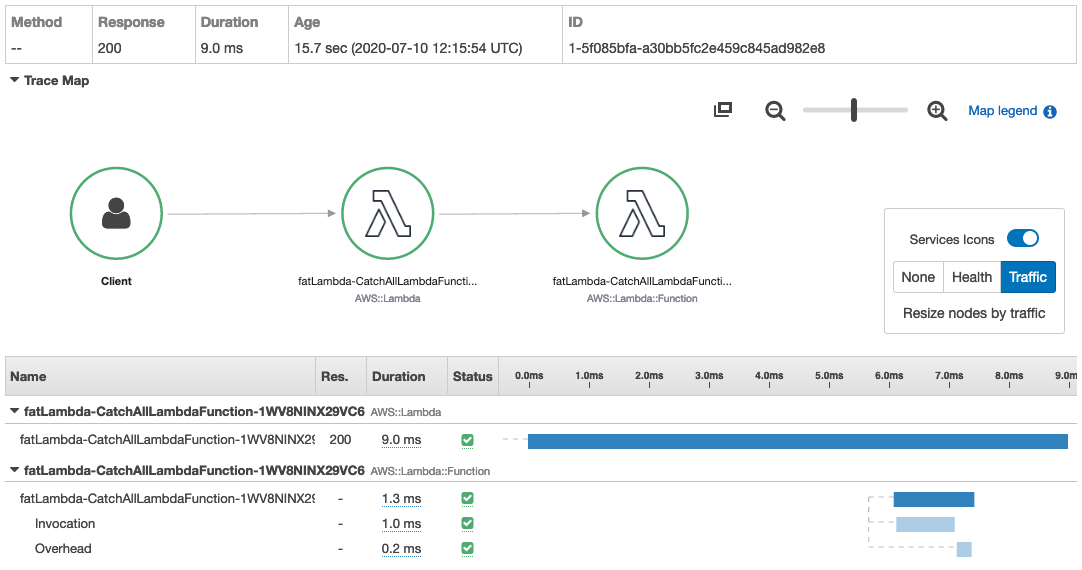
Task: Select the Traffic resize option
Action: pyautogui.click(x=1027, y=277)
